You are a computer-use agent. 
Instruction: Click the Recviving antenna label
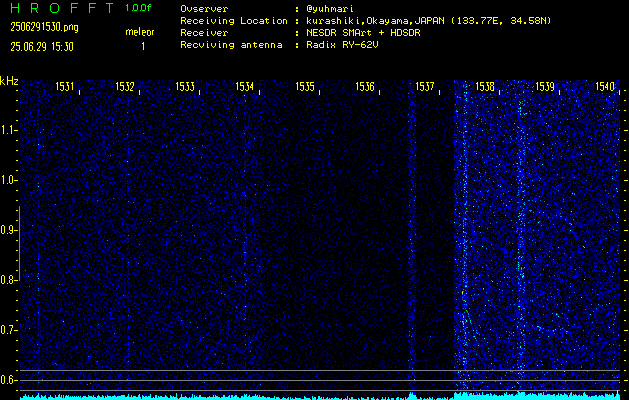[x=231, y=45]
